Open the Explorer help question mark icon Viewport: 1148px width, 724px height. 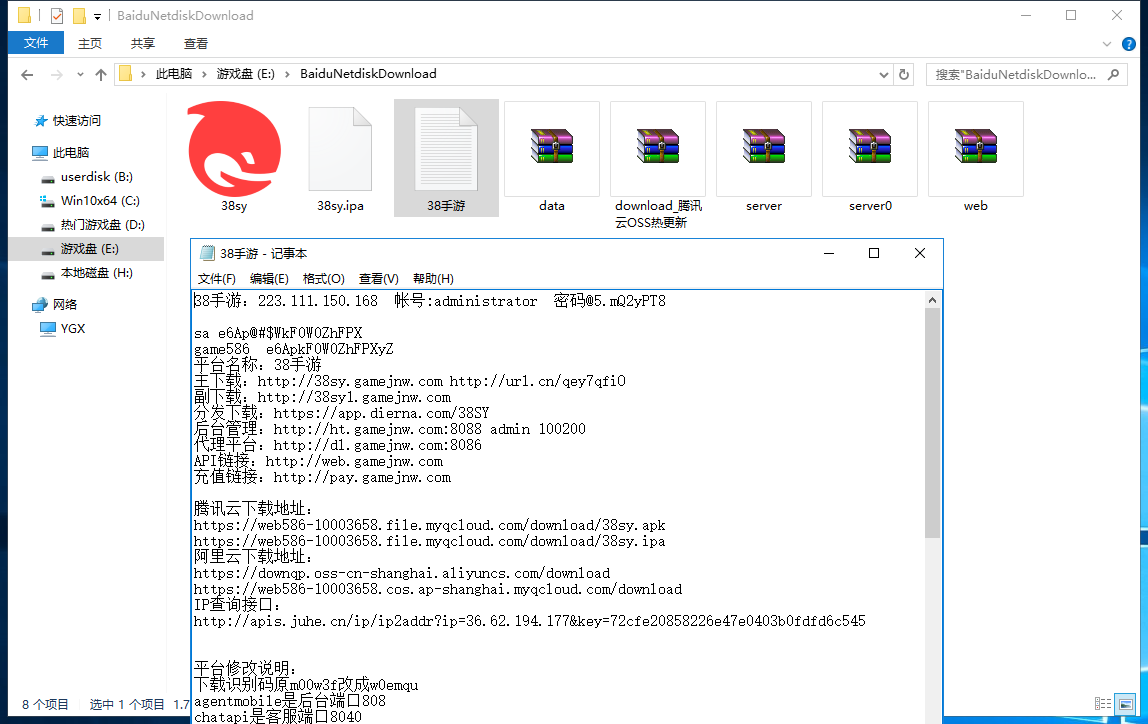click(x=1131, y=44)
